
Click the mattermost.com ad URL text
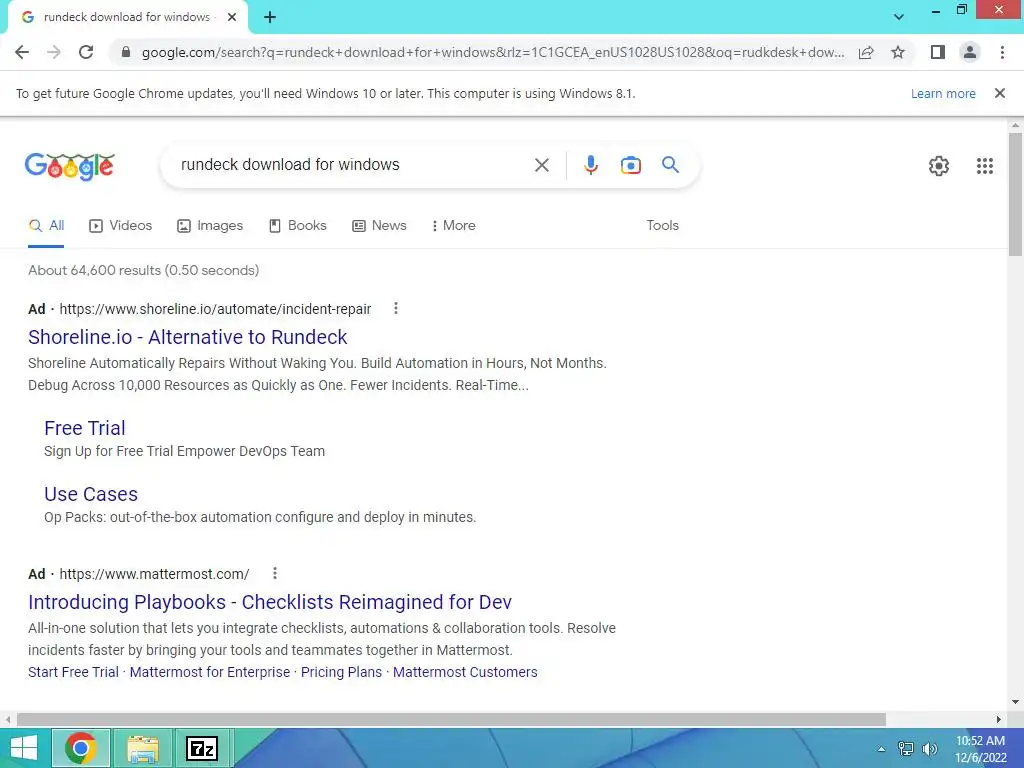coord(154,574)
